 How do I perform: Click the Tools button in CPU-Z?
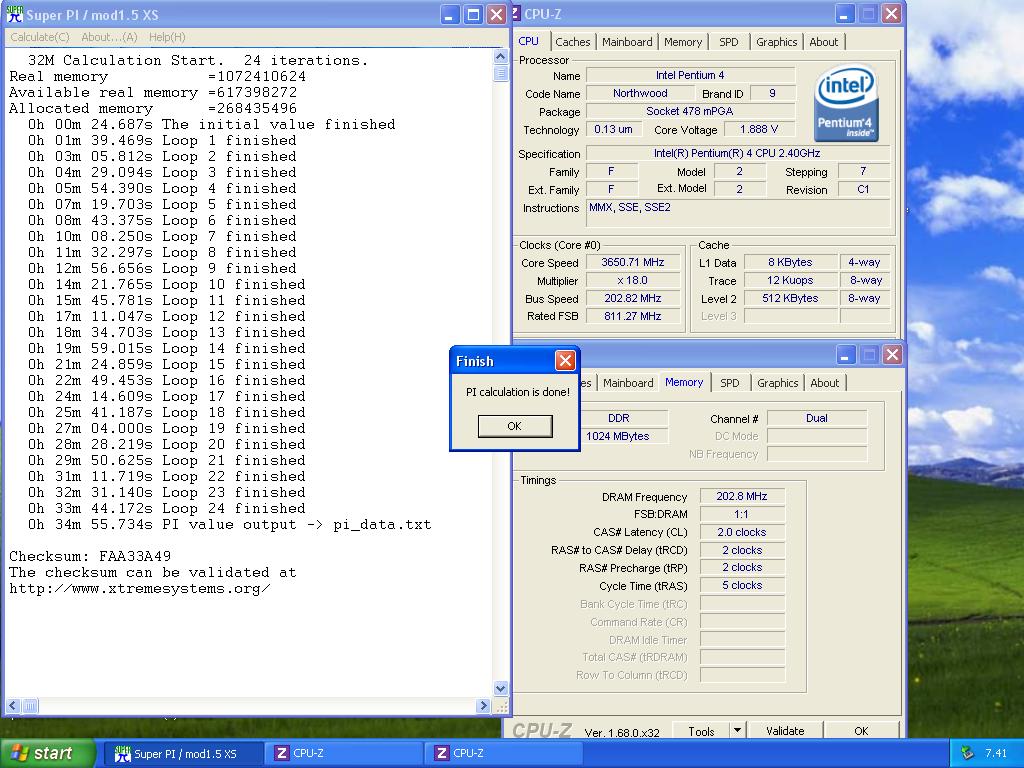tap(701, 731)
